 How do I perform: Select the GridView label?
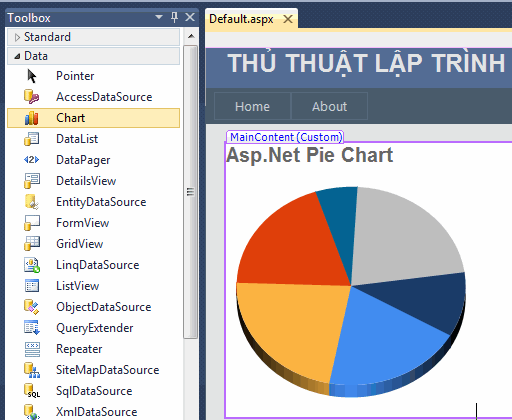tap(80, 244)
